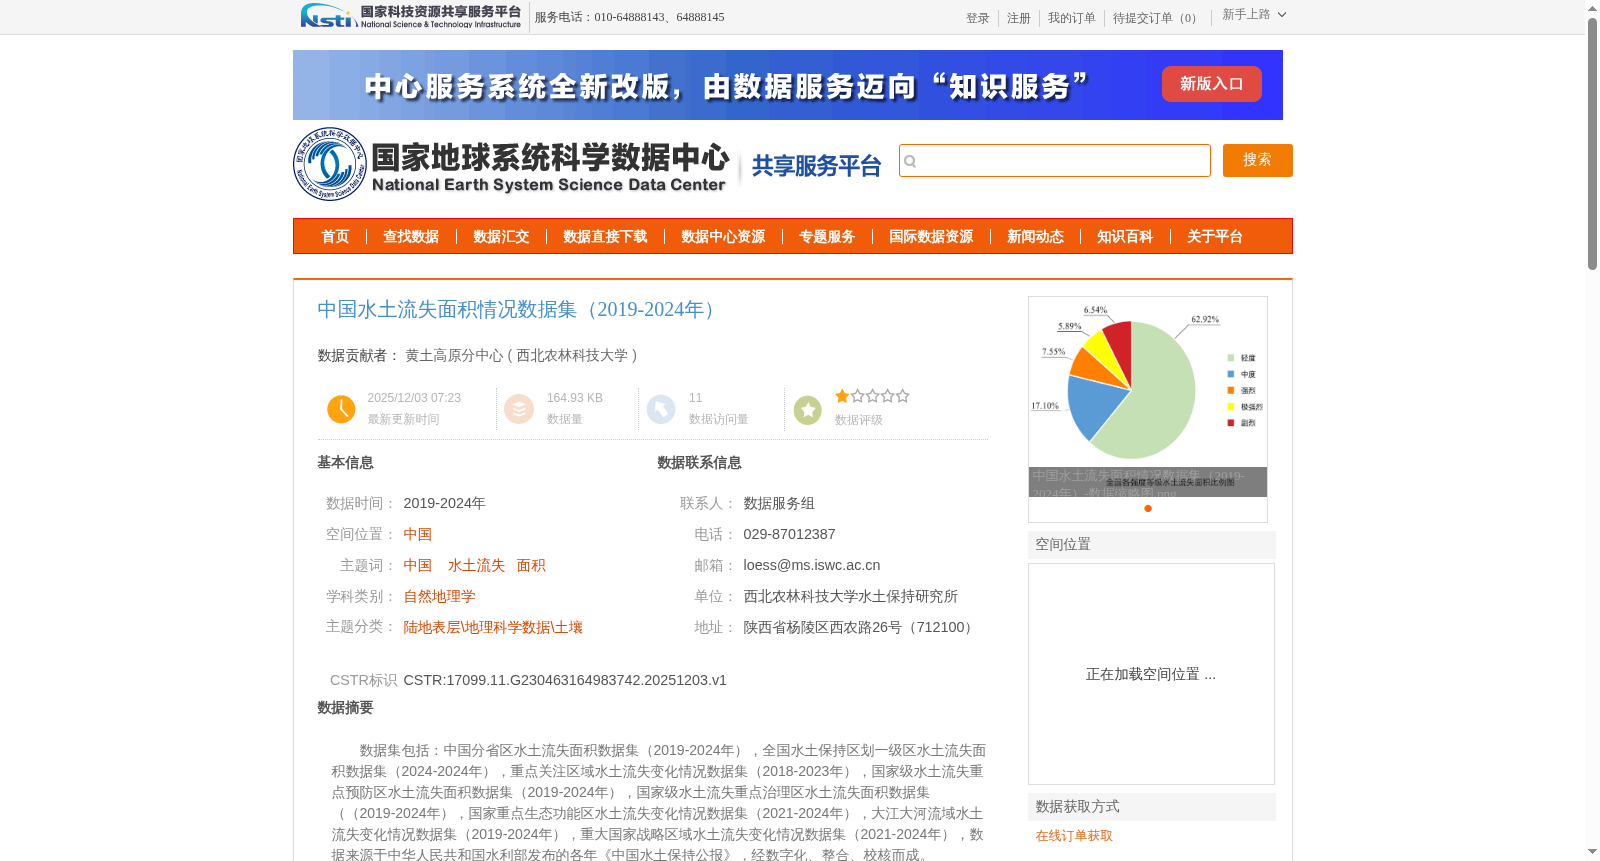Expand the 新手上路 dropdown
The width and height of the screenshot is (1600, 861).
(1254, 15)
